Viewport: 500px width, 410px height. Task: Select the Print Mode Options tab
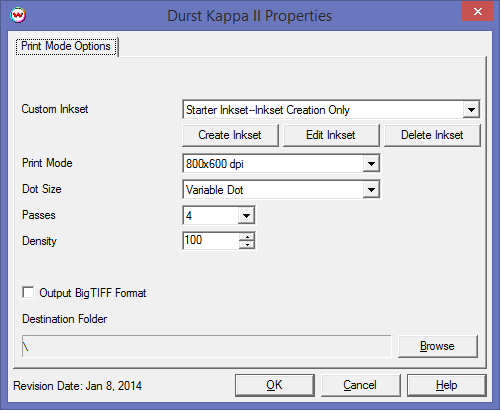(66, 46)
